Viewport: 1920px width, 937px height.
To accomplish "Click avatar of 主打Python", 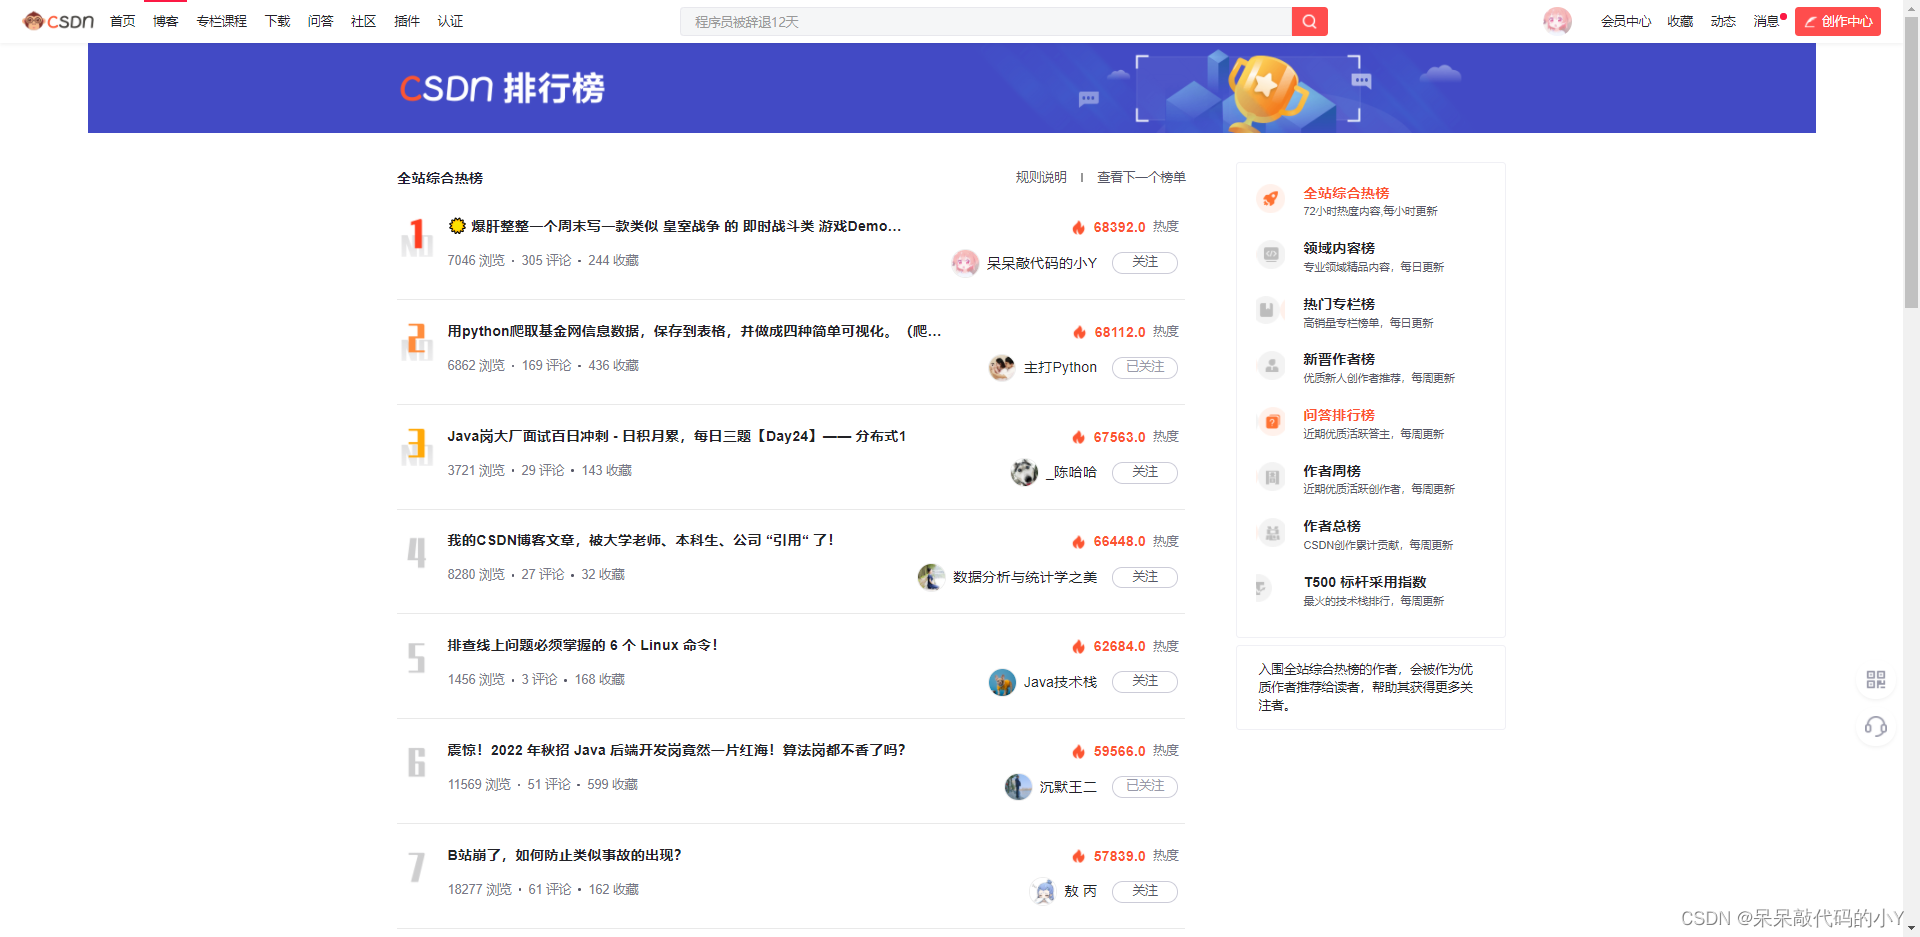I will (1002, 368).
